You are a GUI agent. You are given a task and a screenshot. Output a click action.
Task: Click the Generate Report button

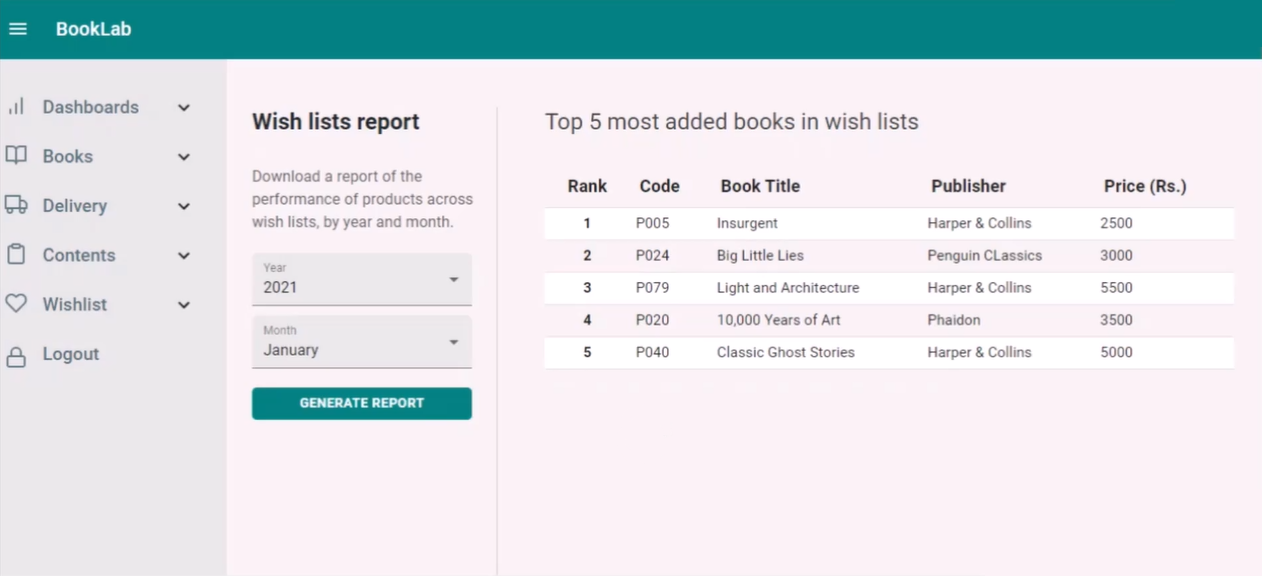[x=361, y=403]
